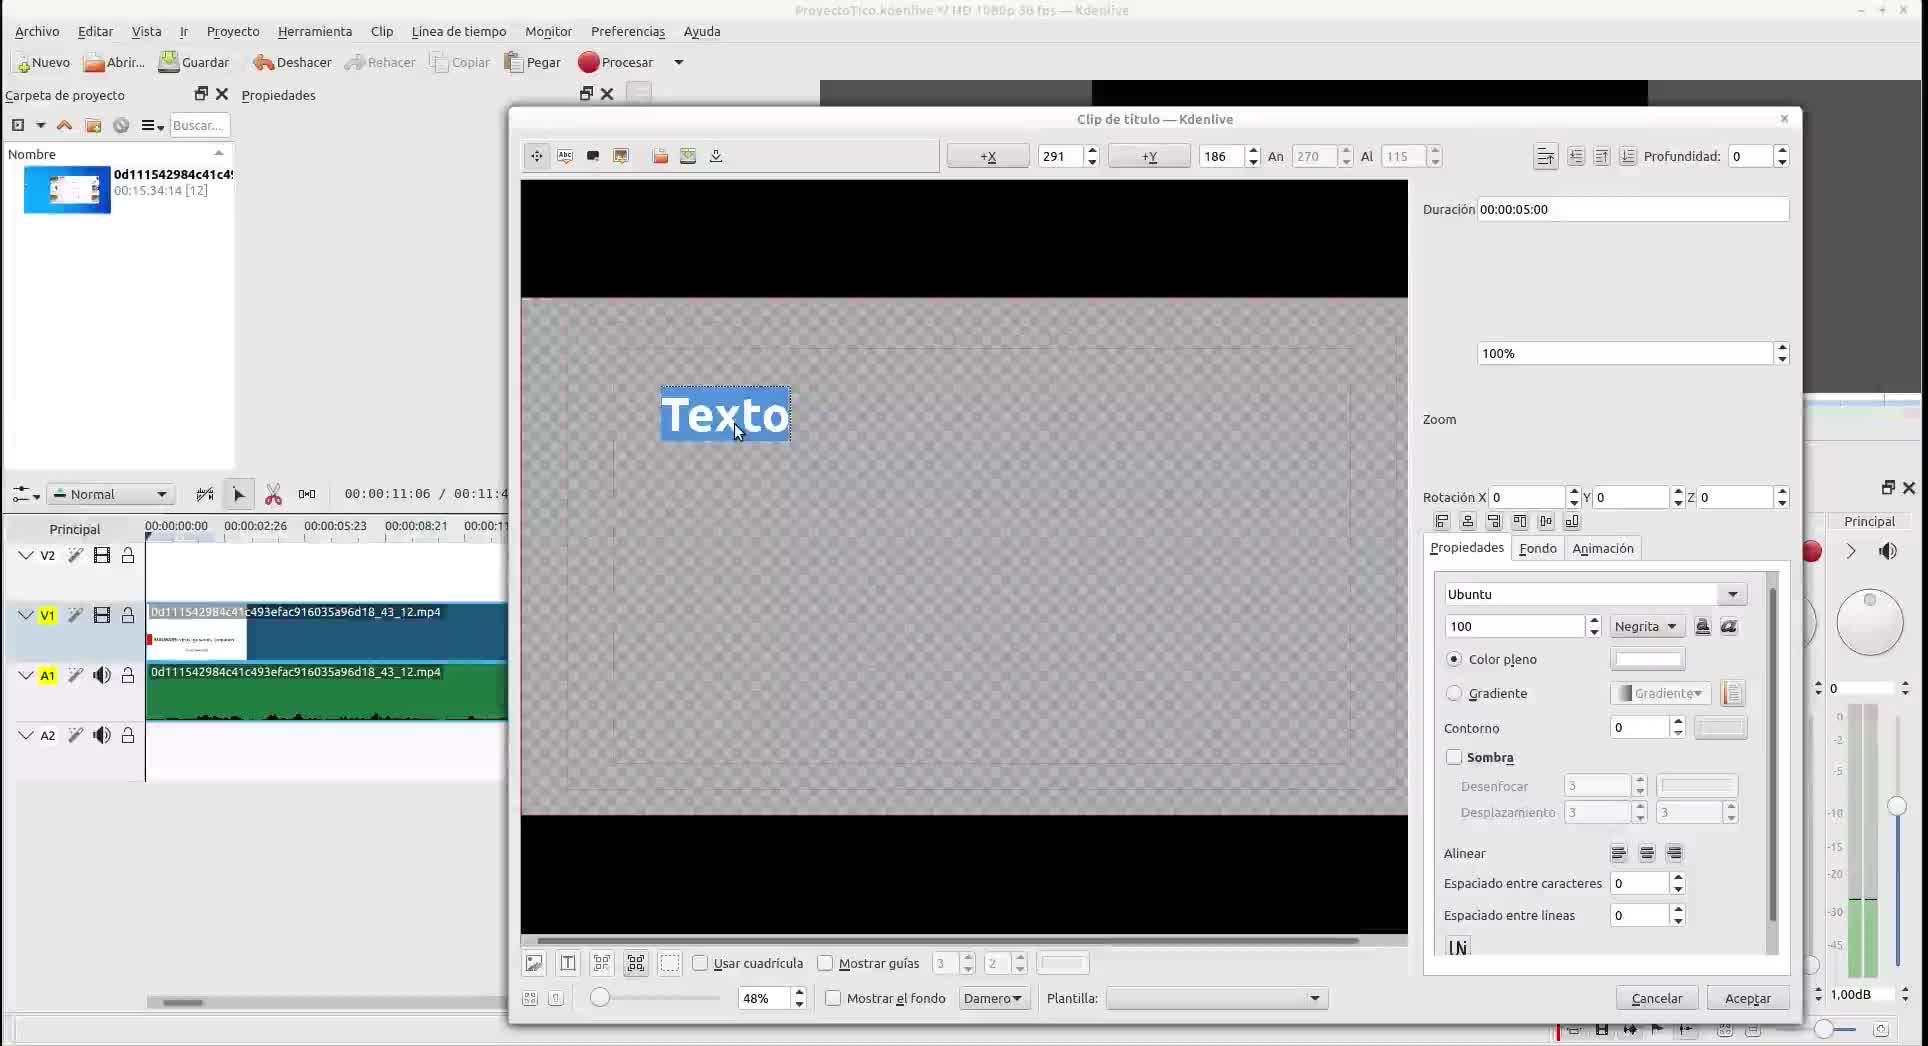This screenshot has width=1928, height=1046.
Task: Enable the Sombra checkbox
Action: [1454, 758]
